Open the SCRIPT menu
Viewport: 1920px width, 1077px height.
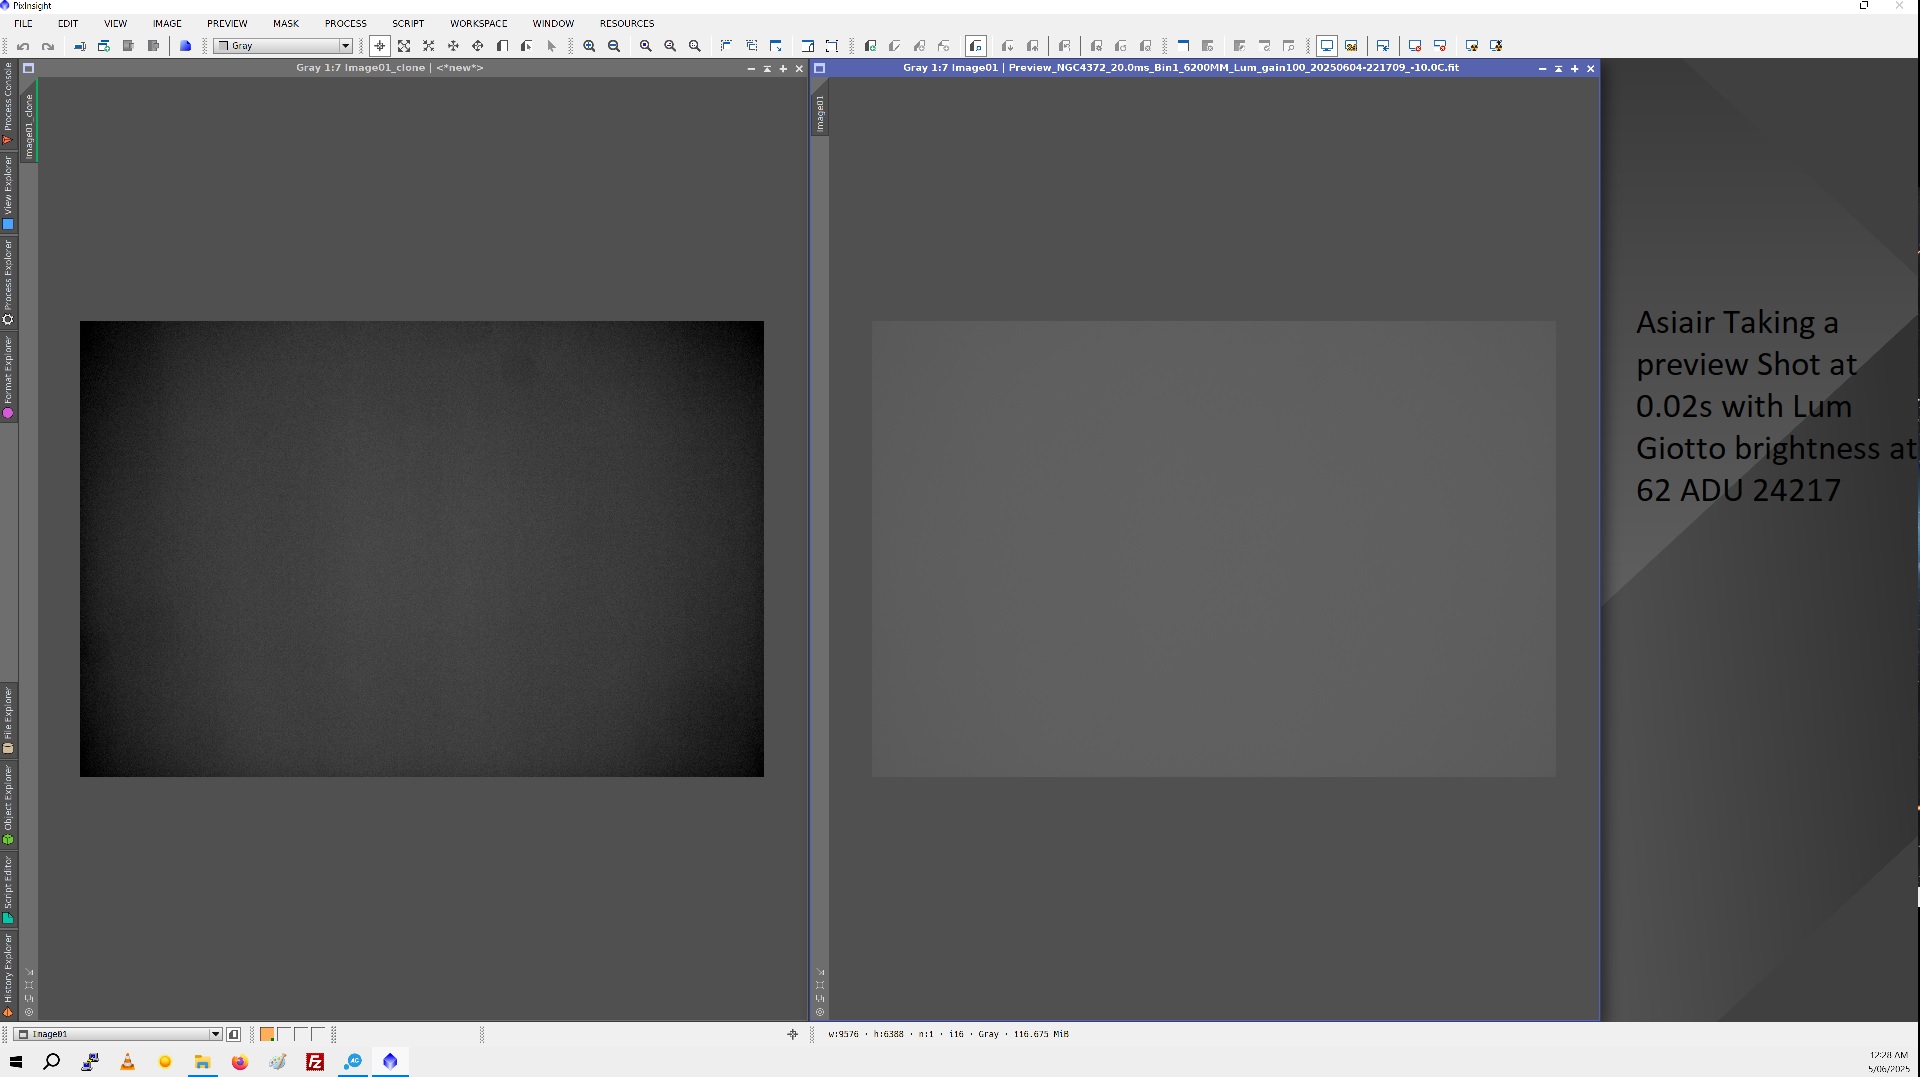tap(408, 23)
